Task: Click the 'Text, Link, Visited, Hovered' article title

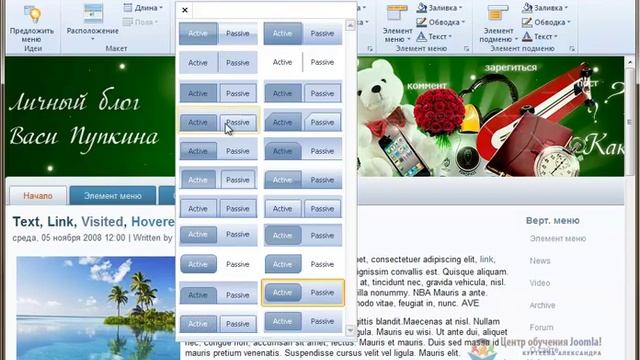Action: (x=93, y=222)
